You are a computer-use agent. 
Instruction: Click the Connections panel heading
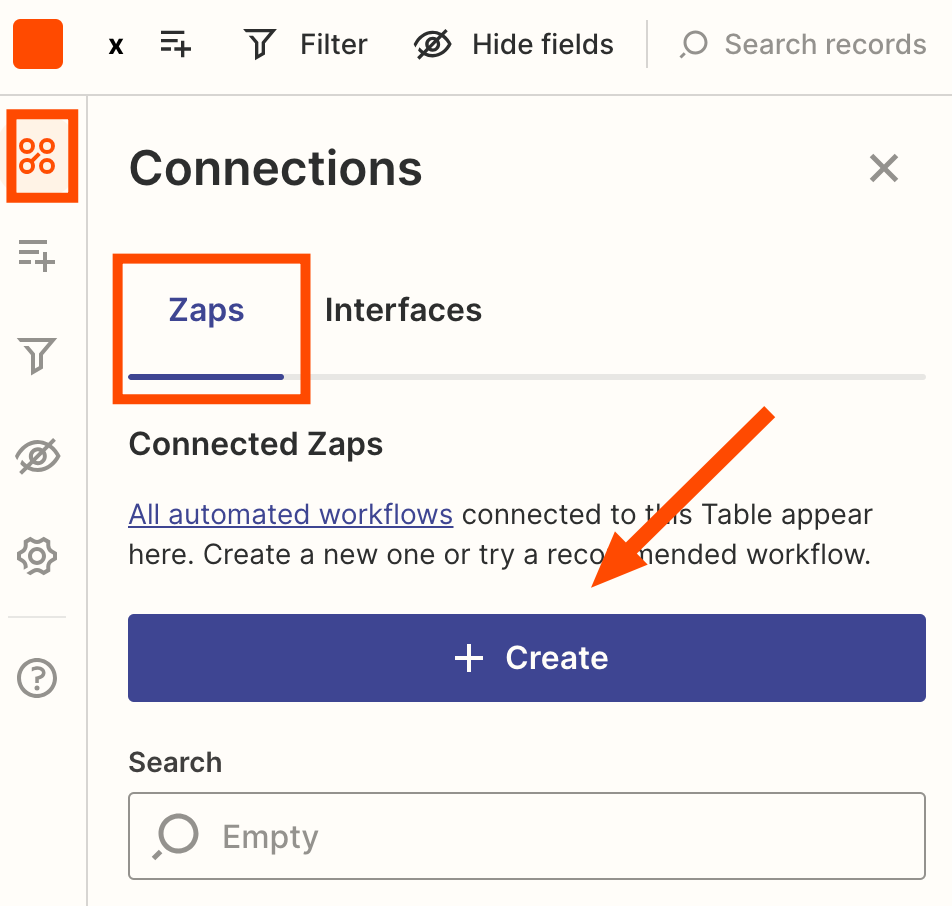coord(276,168)
